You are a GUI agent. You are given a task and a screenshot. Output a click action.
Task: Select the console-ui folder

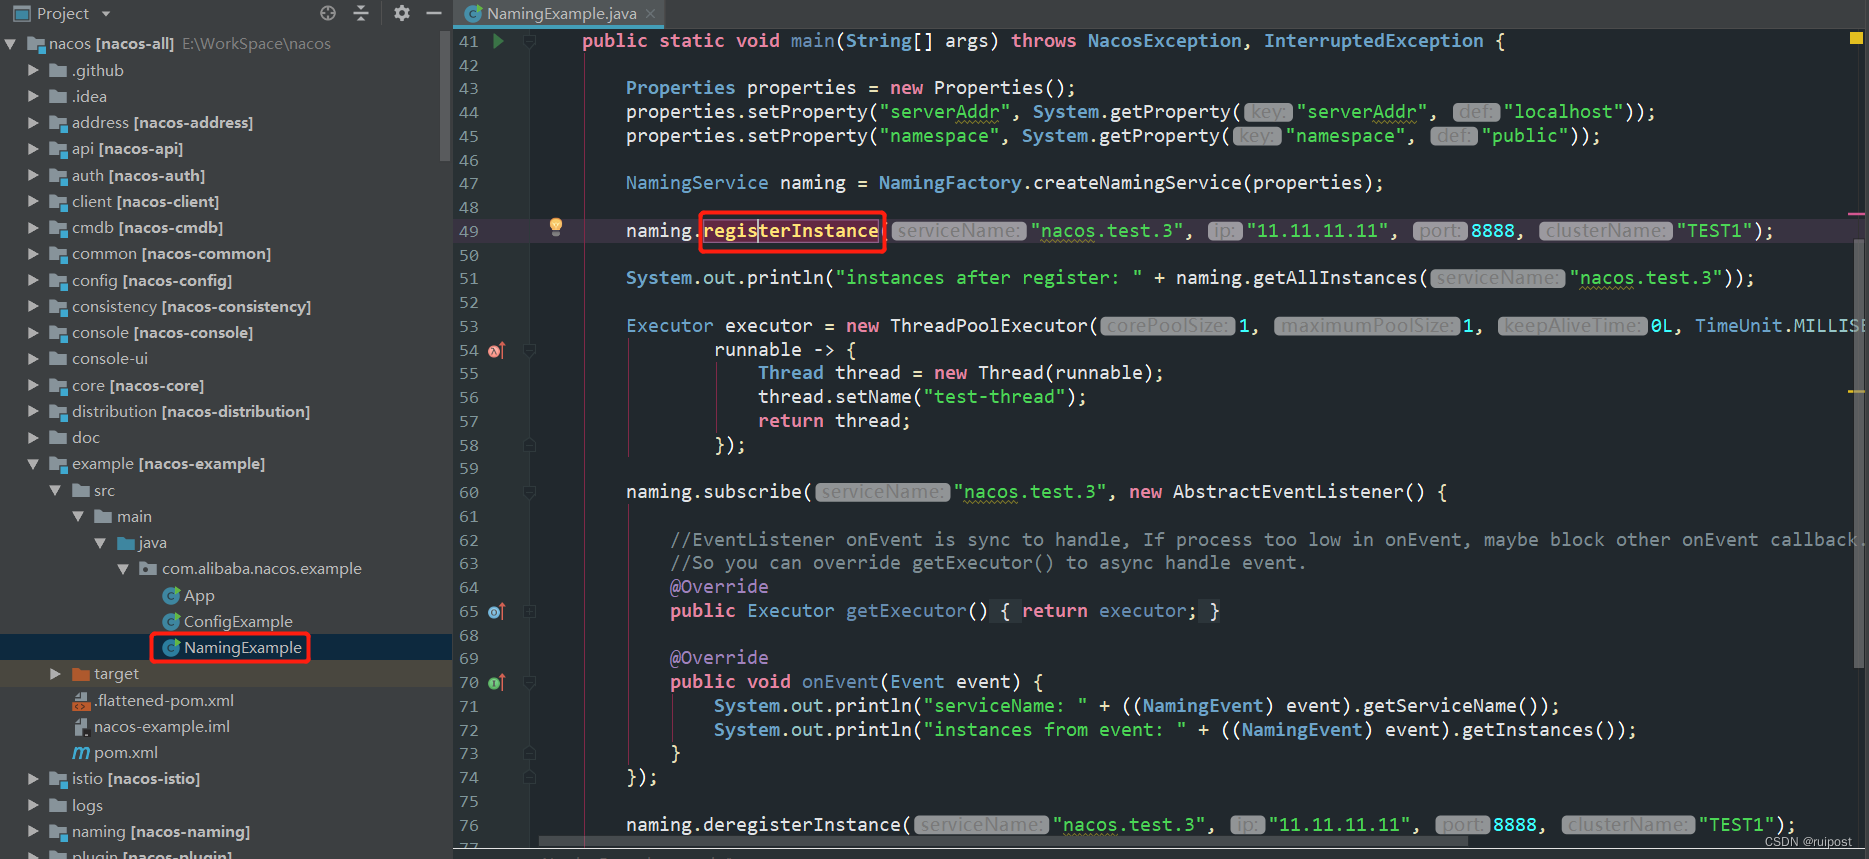pyautogui.click(x=110, y=358)
